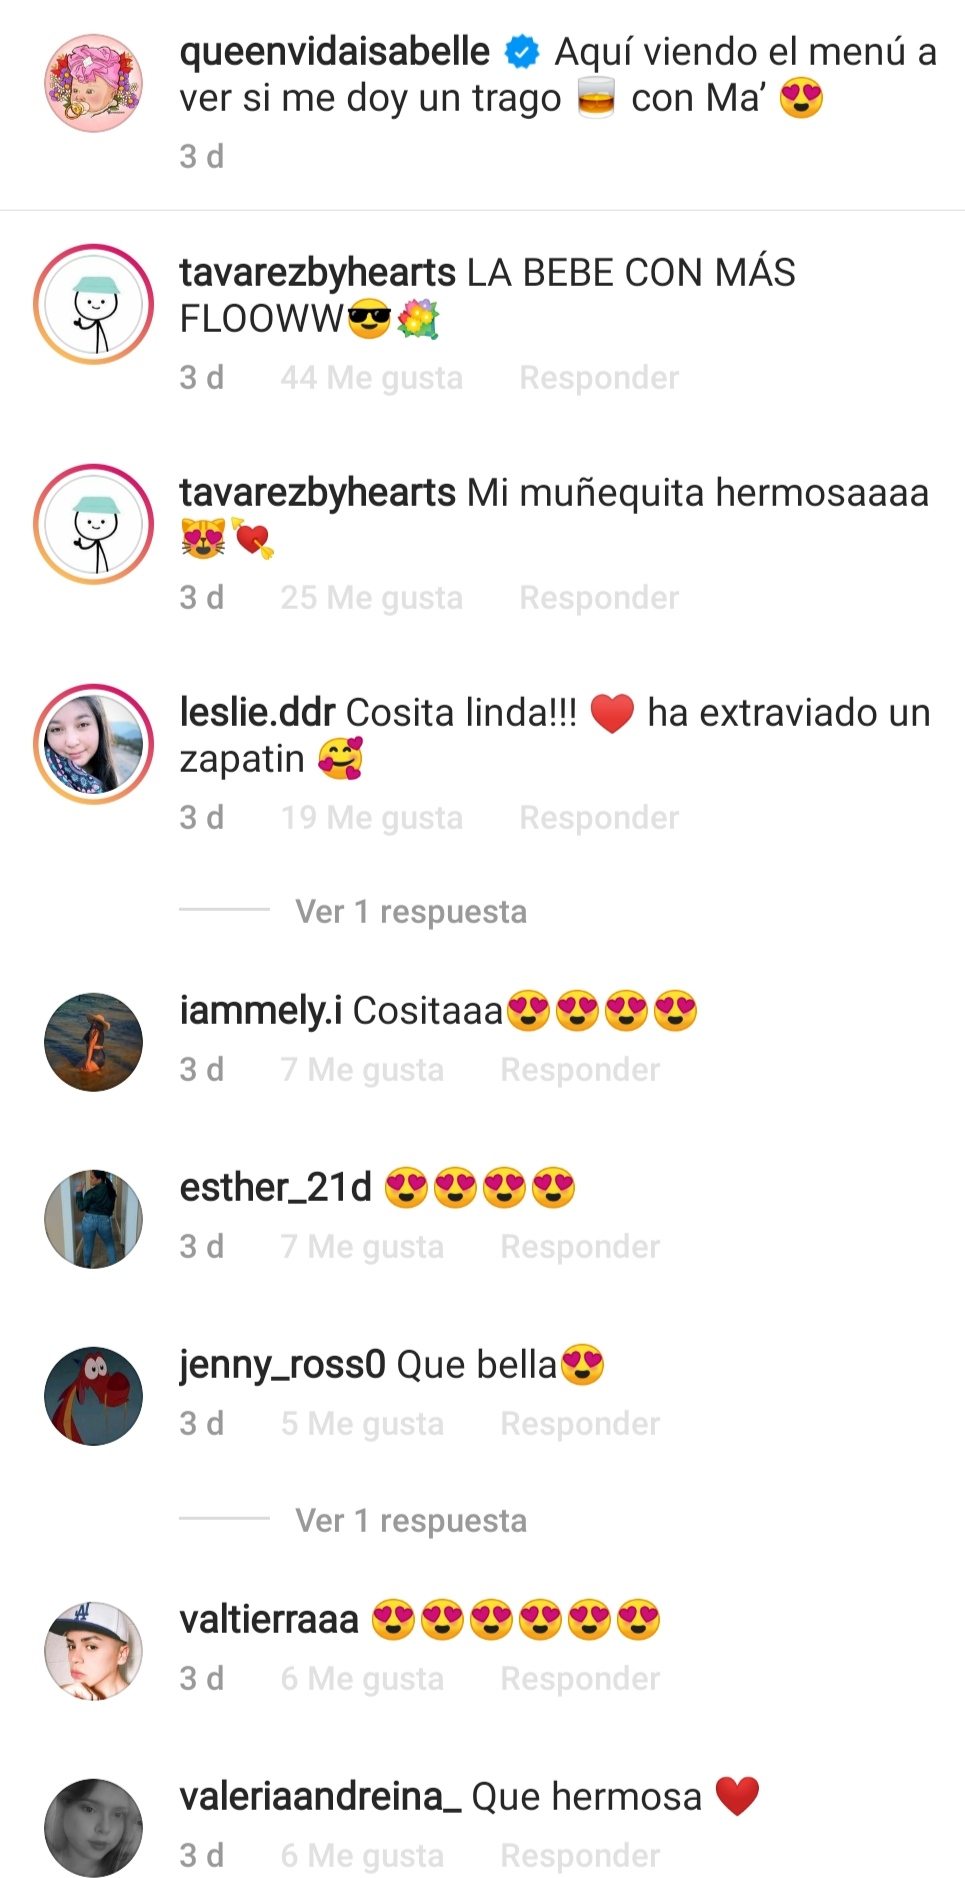View the 25 Me gusta likes list

[x=372, y=598]
